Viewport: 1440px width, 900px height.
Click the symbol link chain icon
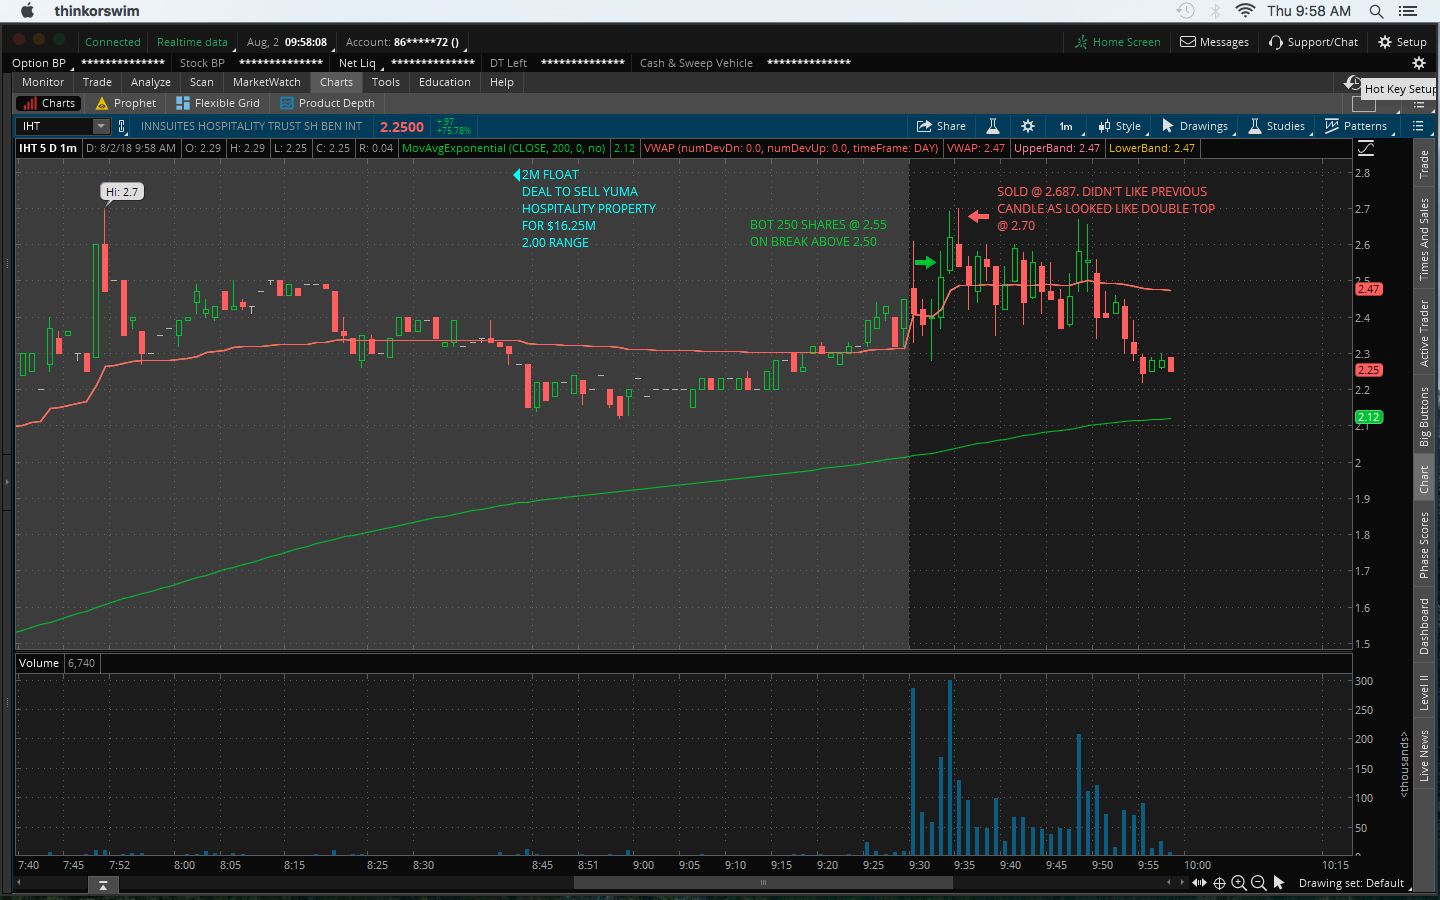click(x=122, y=126)
